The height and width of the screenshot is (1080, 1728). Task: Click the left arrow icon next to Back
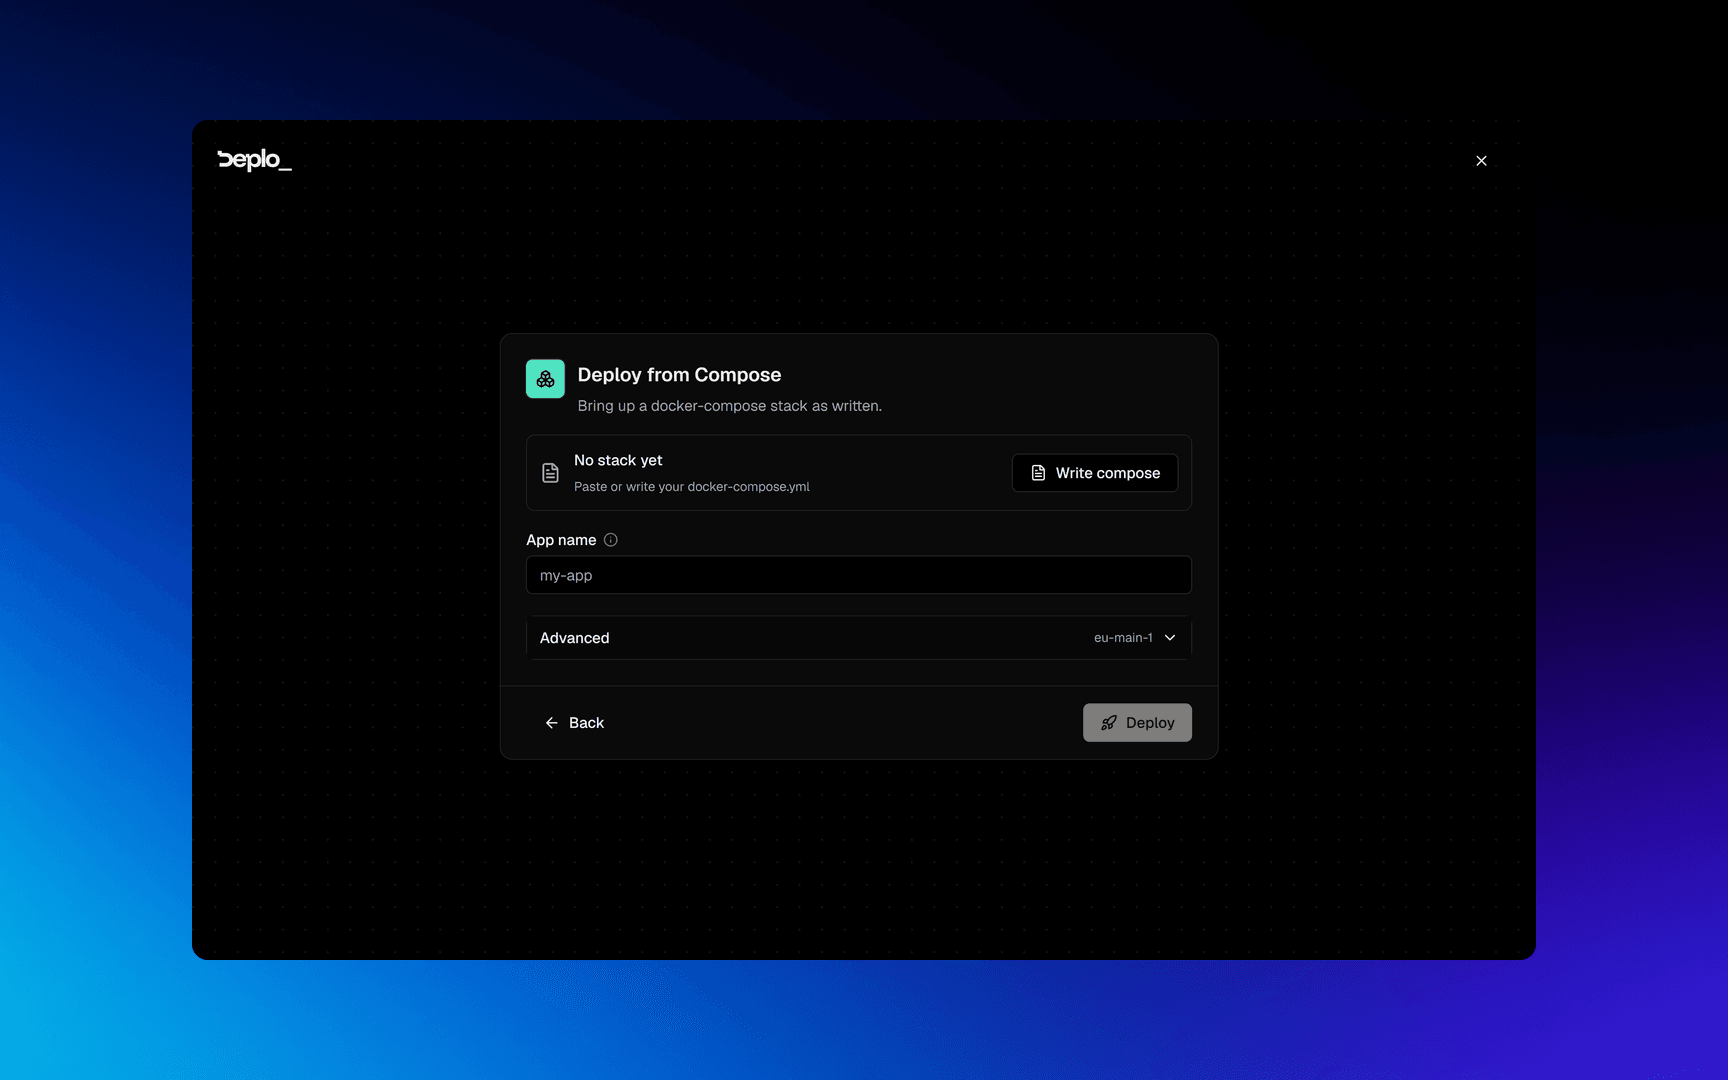pos(551,723)
